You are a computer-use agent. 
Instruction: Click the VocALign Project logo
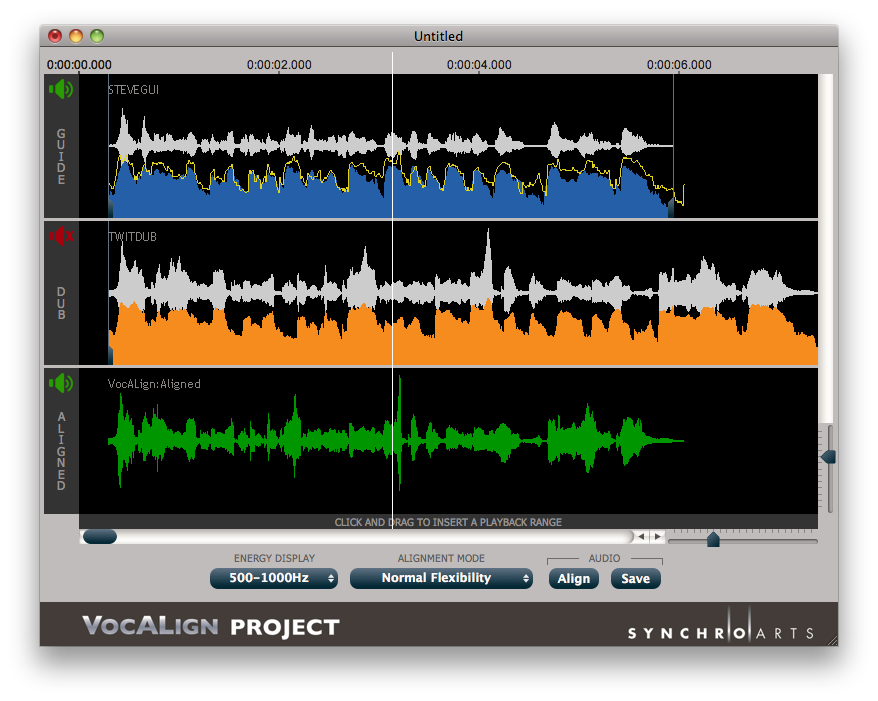[210, 627]
